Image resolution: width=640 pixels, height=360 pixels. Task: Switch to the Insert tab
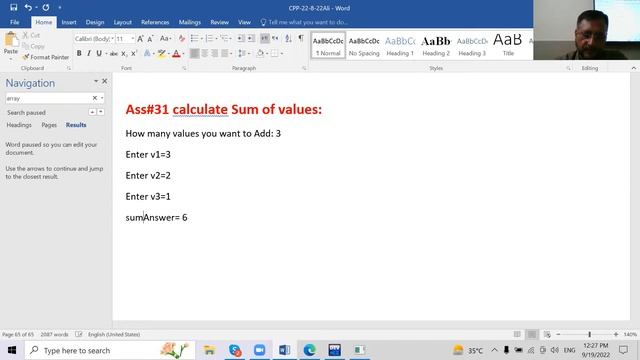69,22
